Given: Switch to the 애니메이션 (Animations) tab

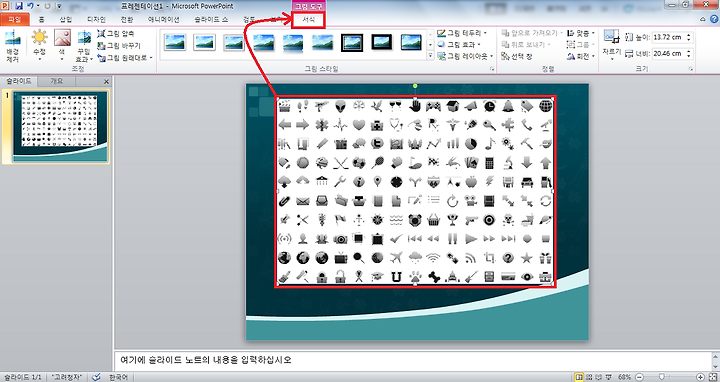Looking at the screenshot, I should [x=164, y=20].
